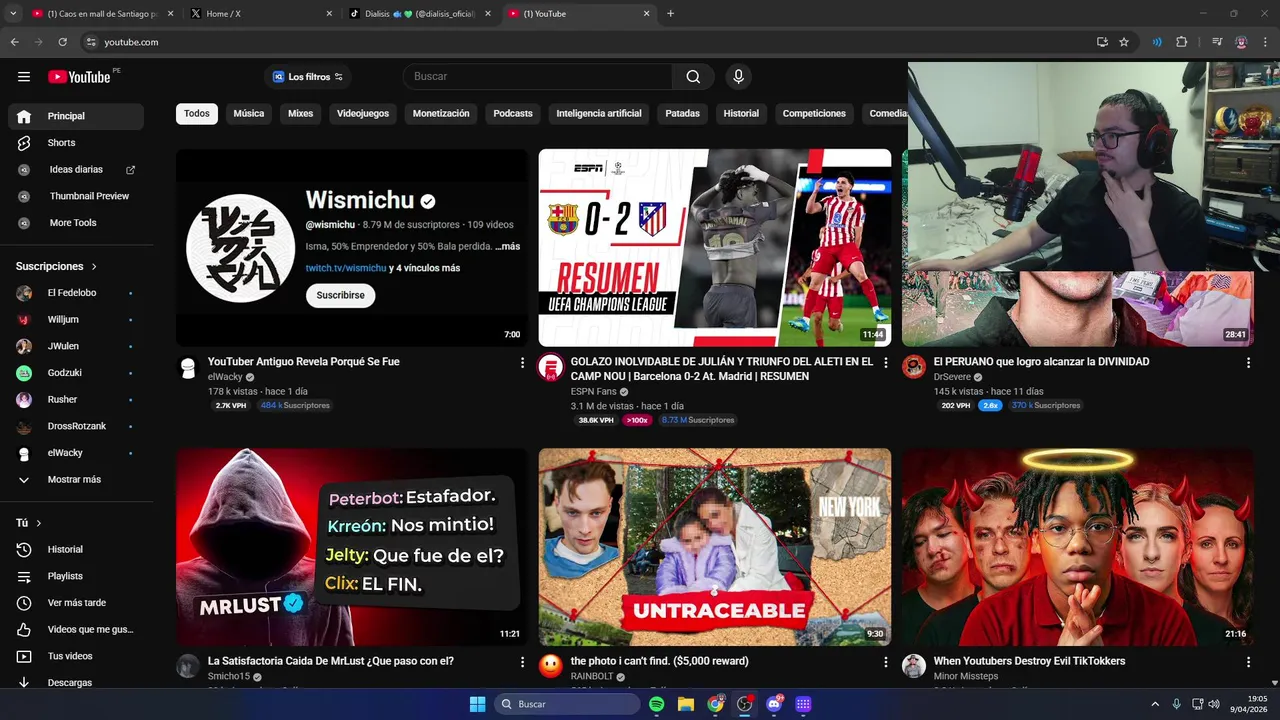Open JWulen subscription channel
1280x720 pixels.
(x=76, y=346)
